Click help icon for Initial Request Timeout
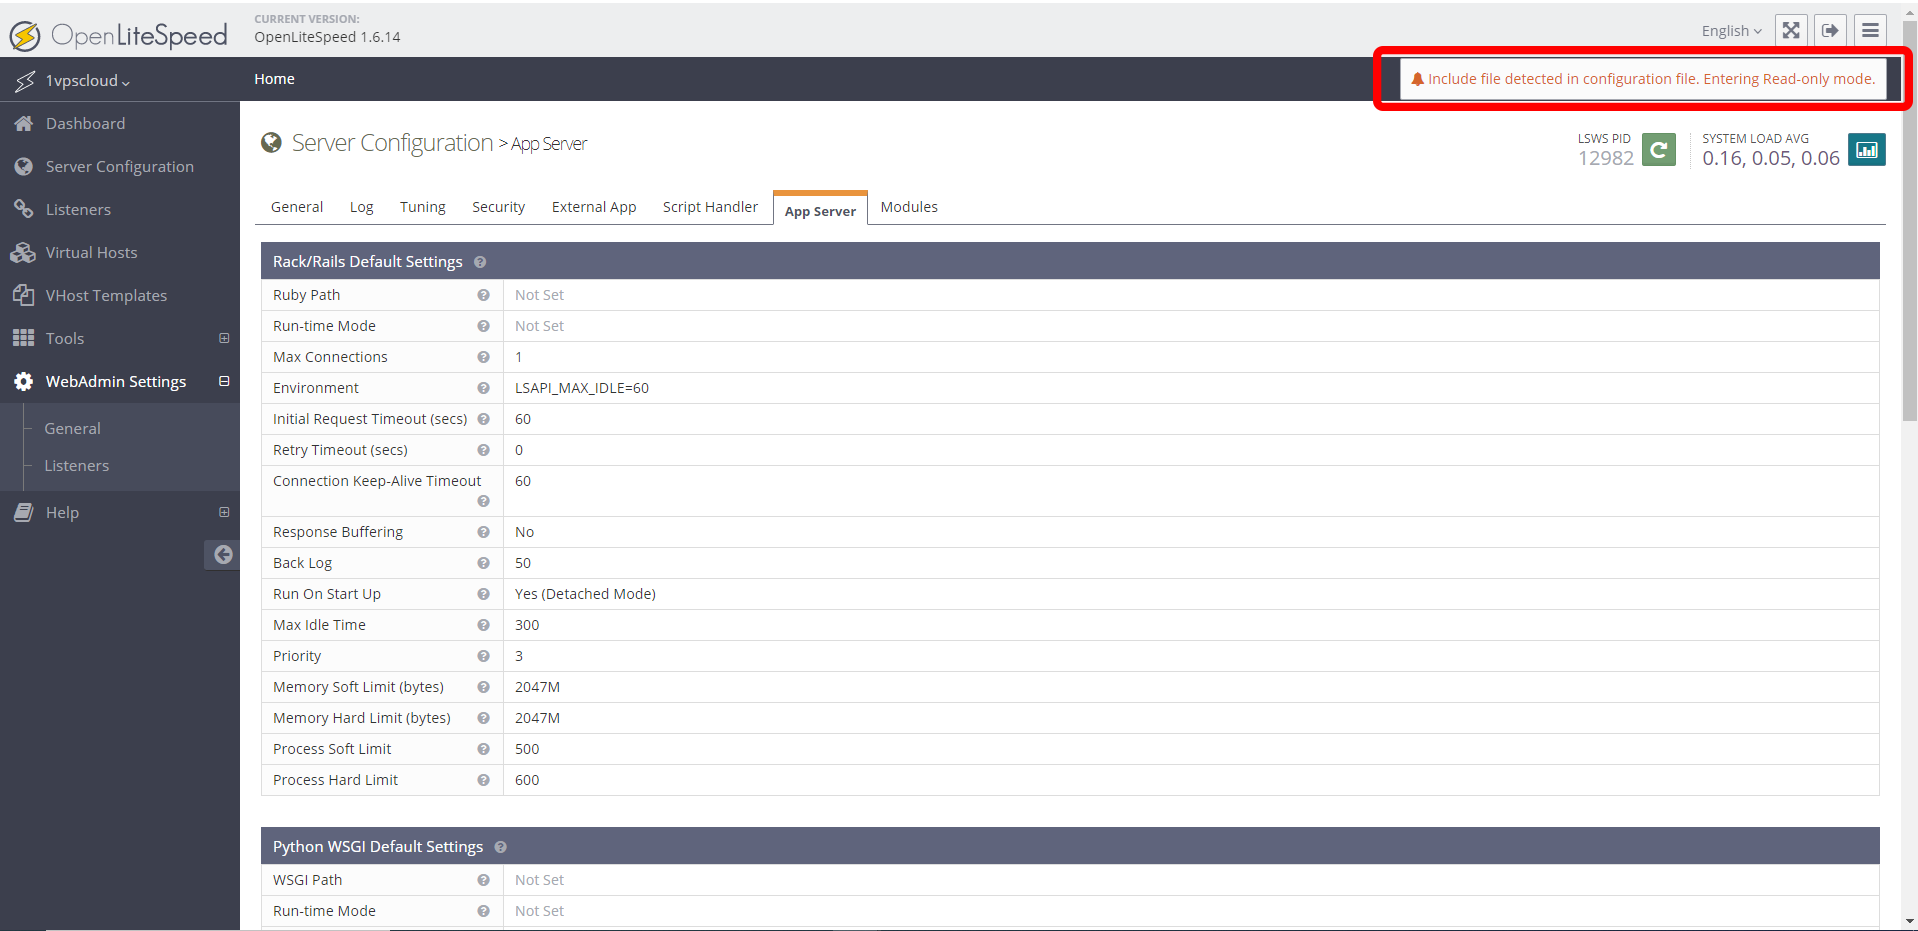This screenshot has width=1918, height=931. coord(483,419)
